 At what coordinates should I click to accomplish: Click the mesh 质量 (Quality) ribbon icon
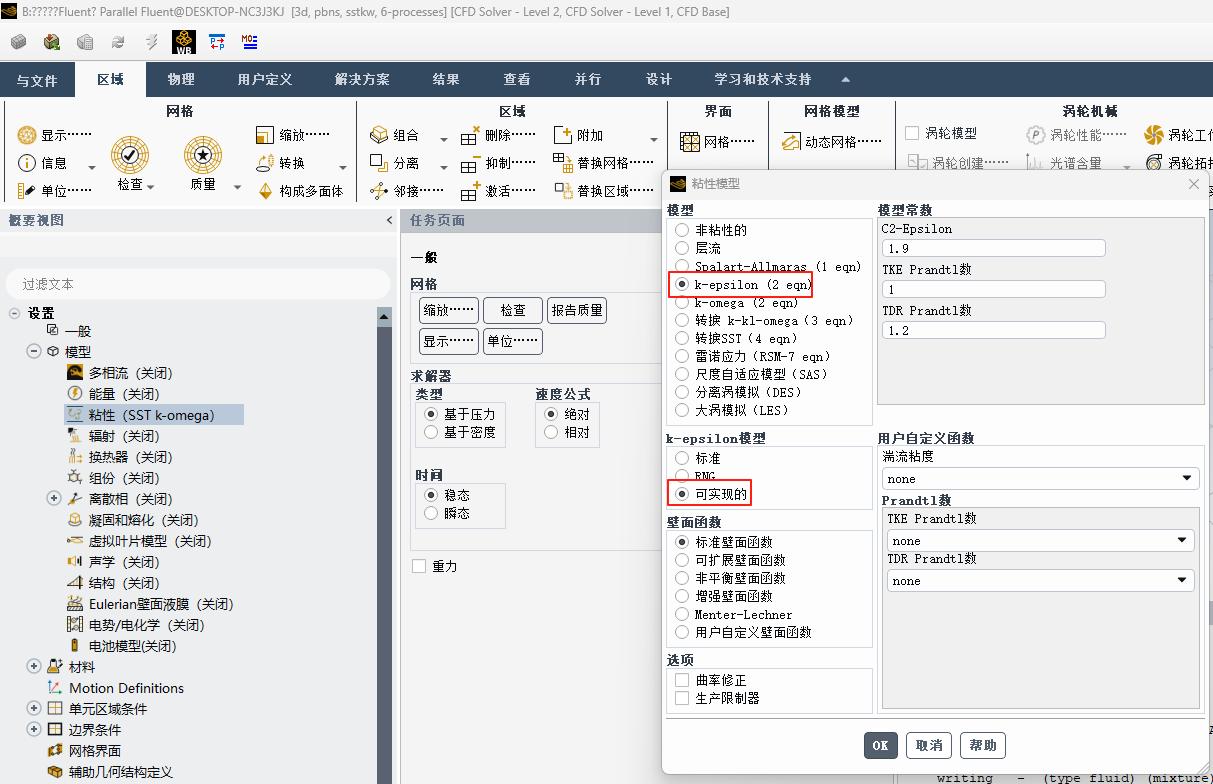click(203, 155)
